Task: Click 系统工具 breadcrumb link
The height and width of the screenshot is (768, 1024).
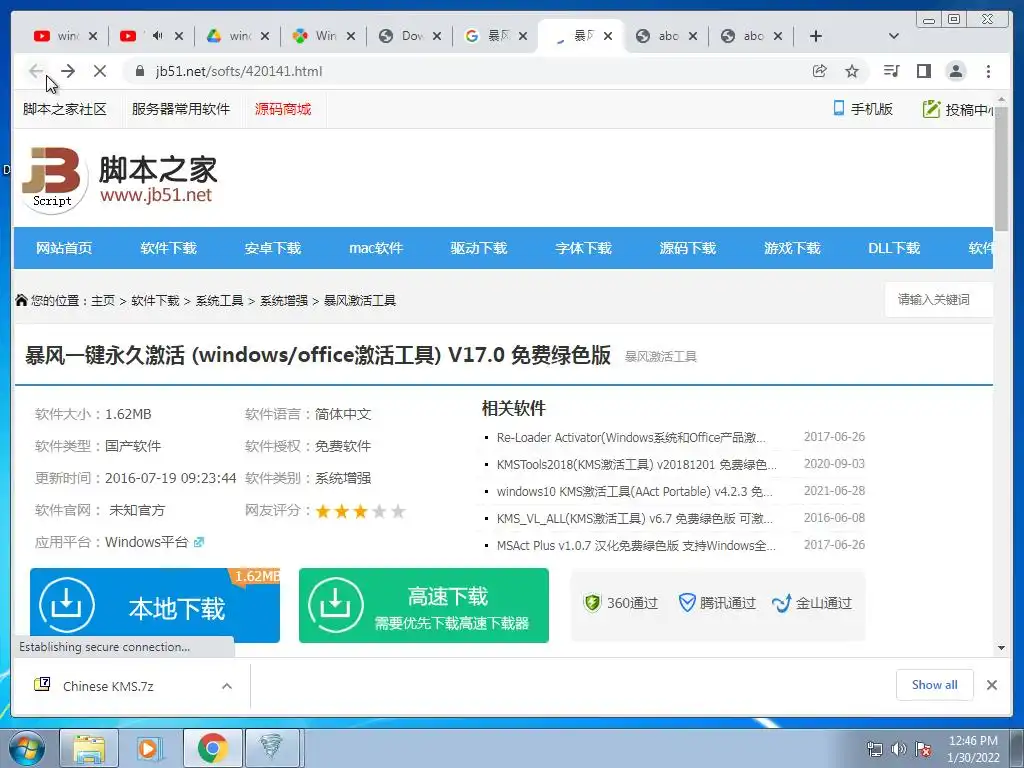Action: [x=219, y=300]
